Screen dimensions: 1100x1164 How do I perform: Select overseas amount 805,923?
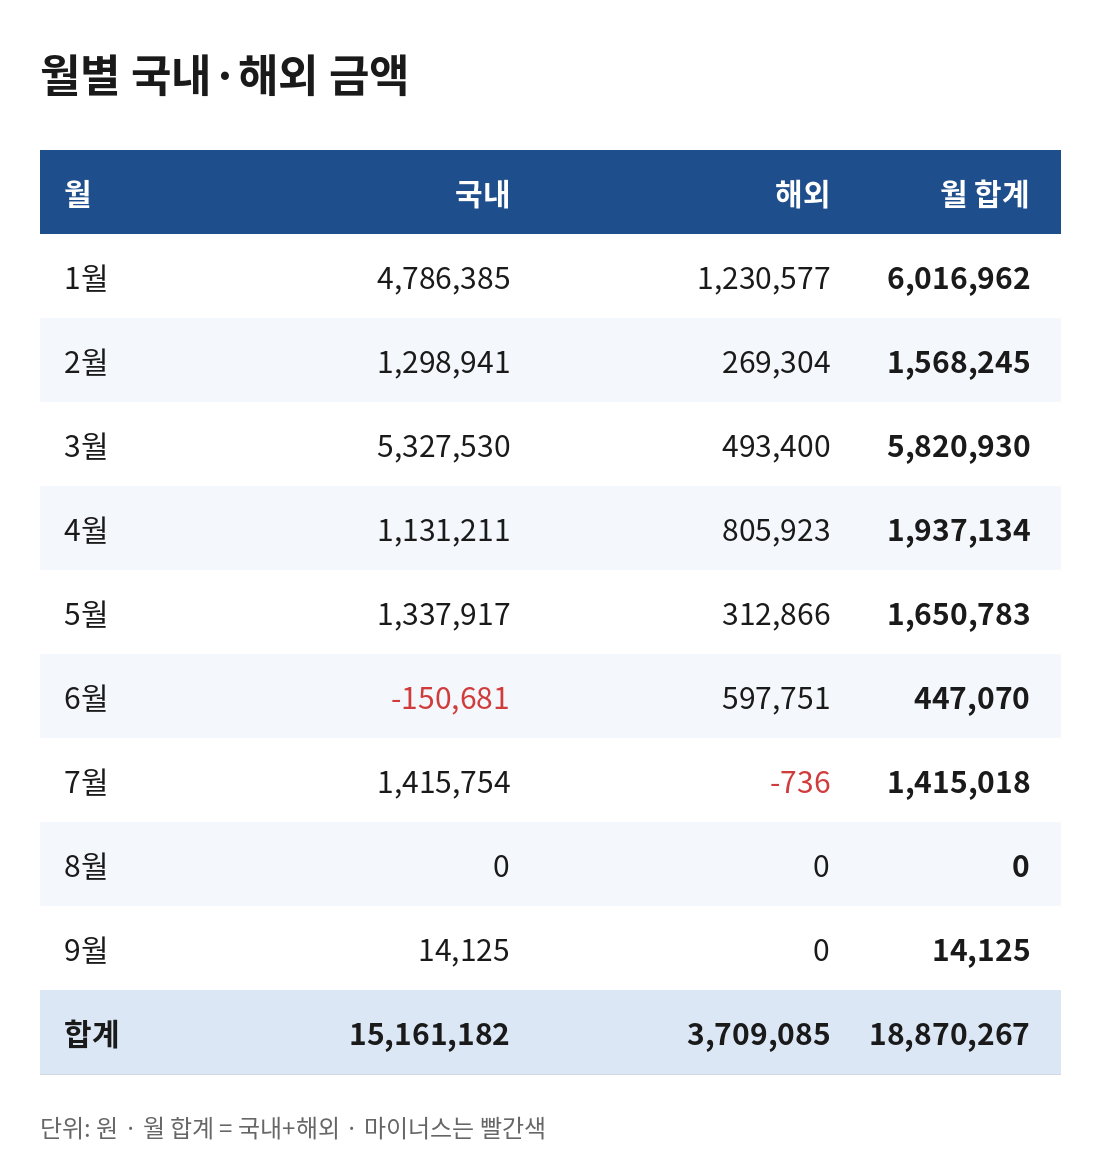[776, 530]
